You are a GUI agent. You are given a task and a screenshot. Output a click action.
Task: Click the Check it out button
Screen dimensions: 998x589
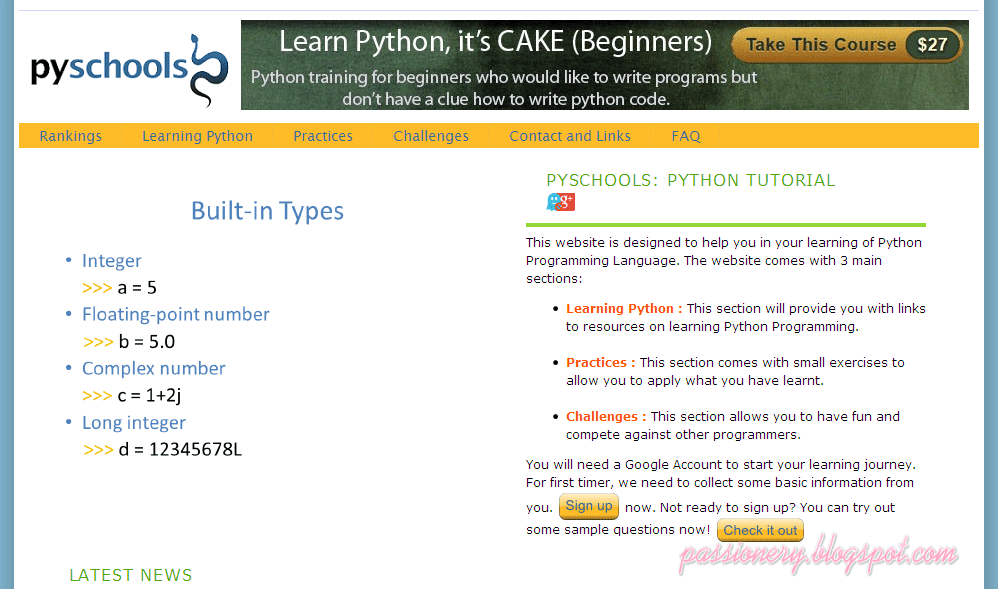coord(760,530)
